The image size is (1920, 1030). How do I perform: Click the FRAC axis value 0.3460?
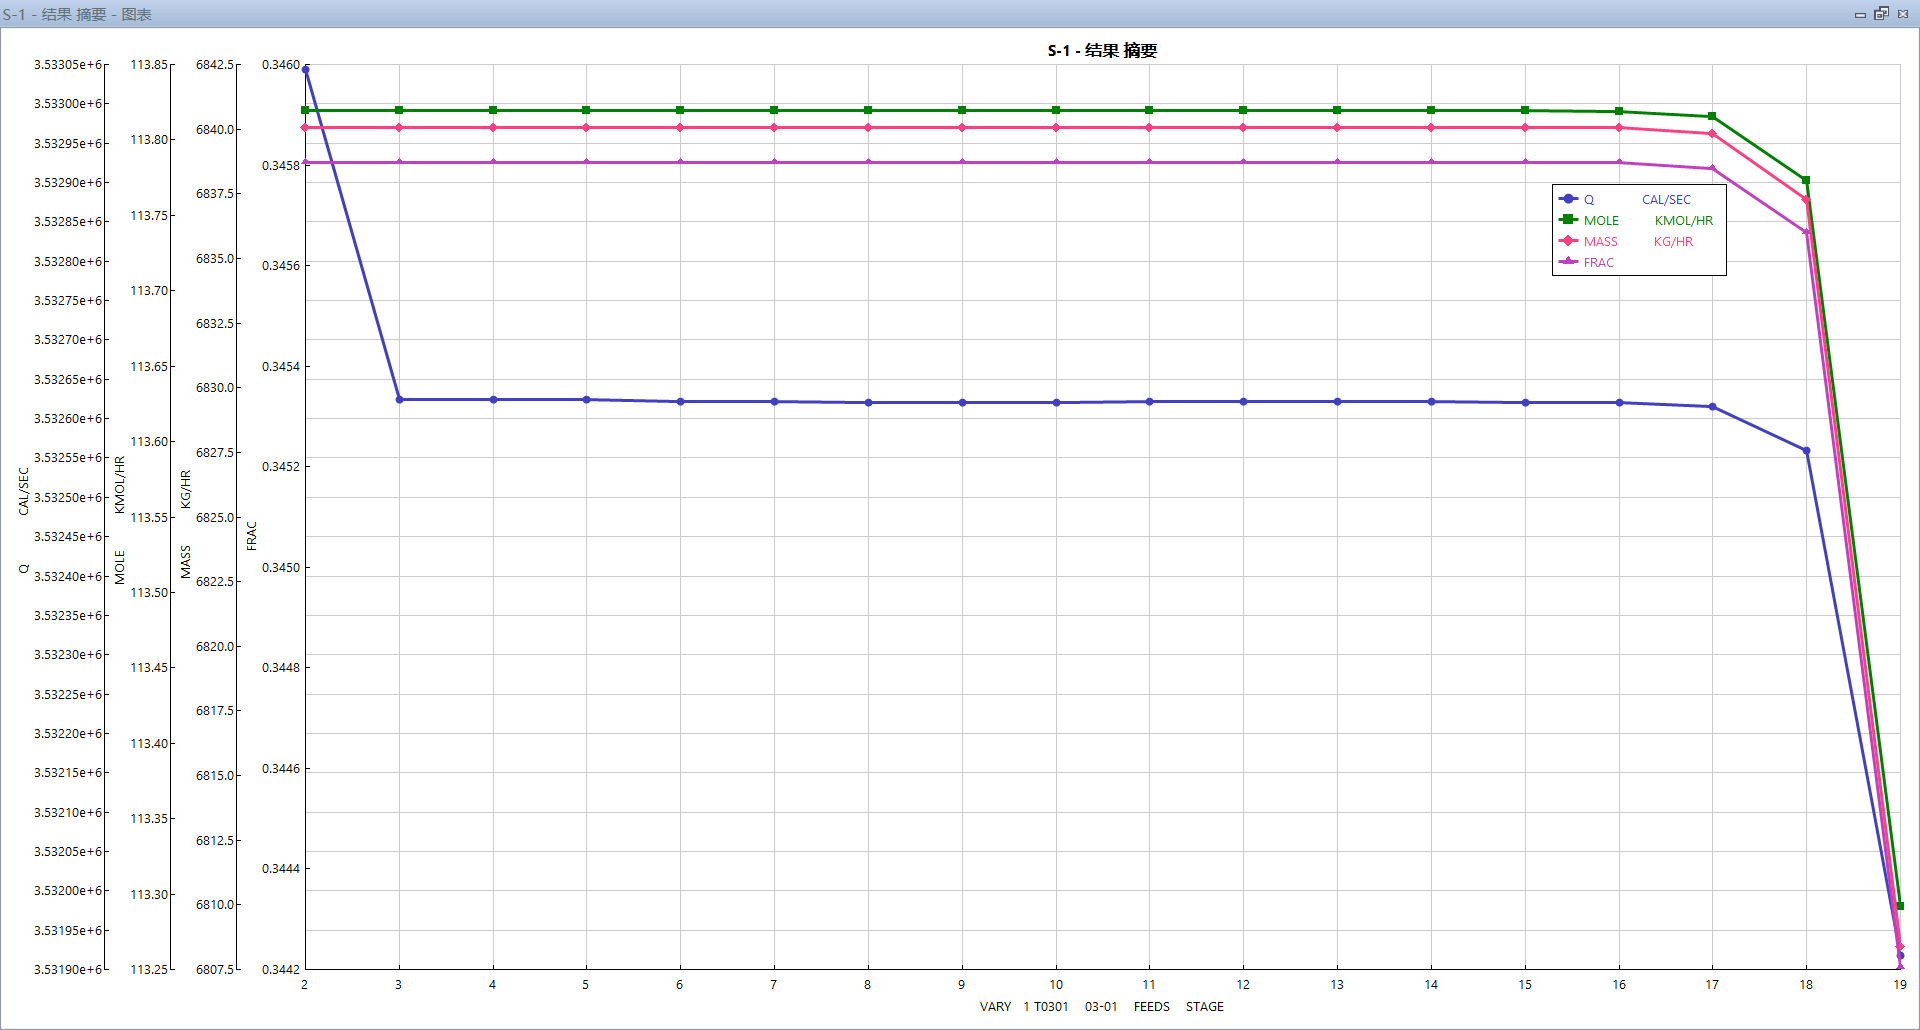281,65
